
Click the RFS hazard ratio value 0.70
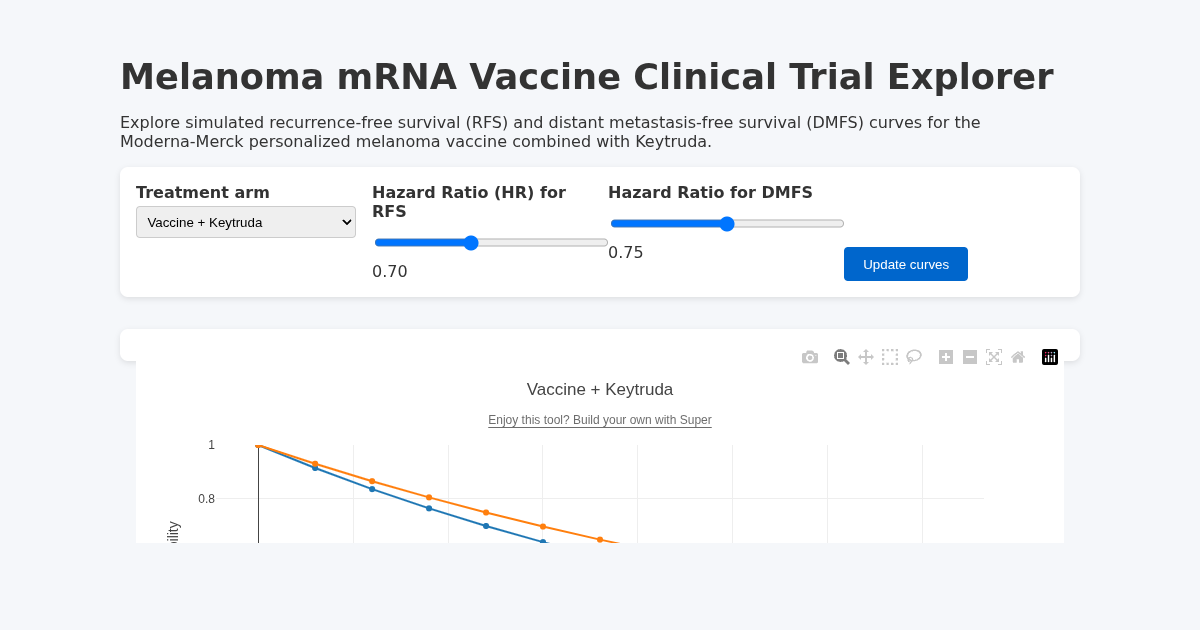point(390,271)
